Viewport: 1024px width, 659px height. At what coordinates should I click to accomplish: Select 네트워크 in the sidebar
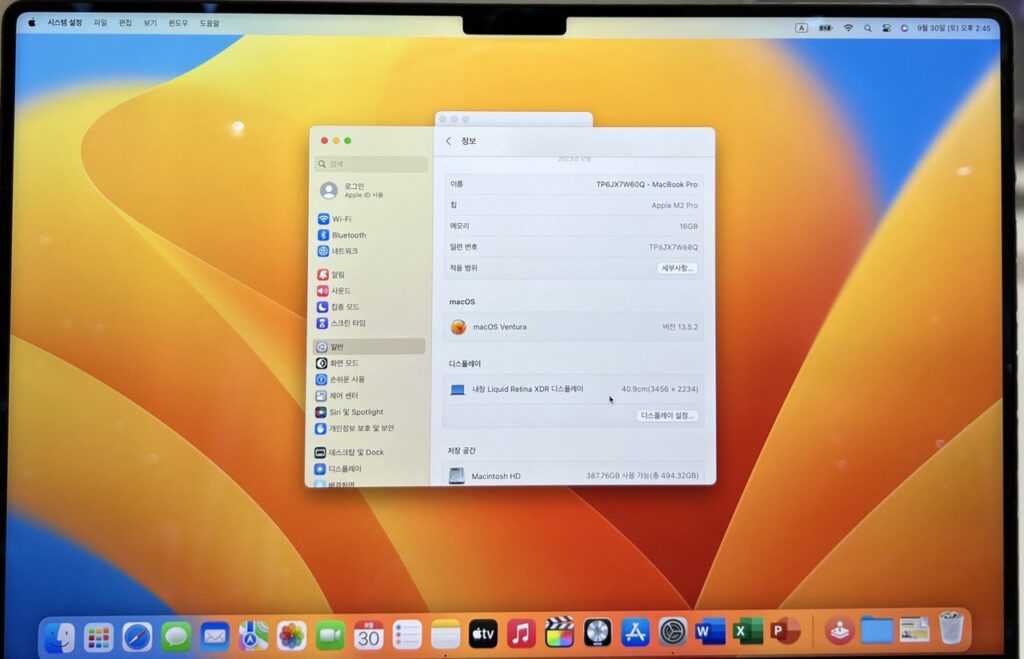point(338,251)
